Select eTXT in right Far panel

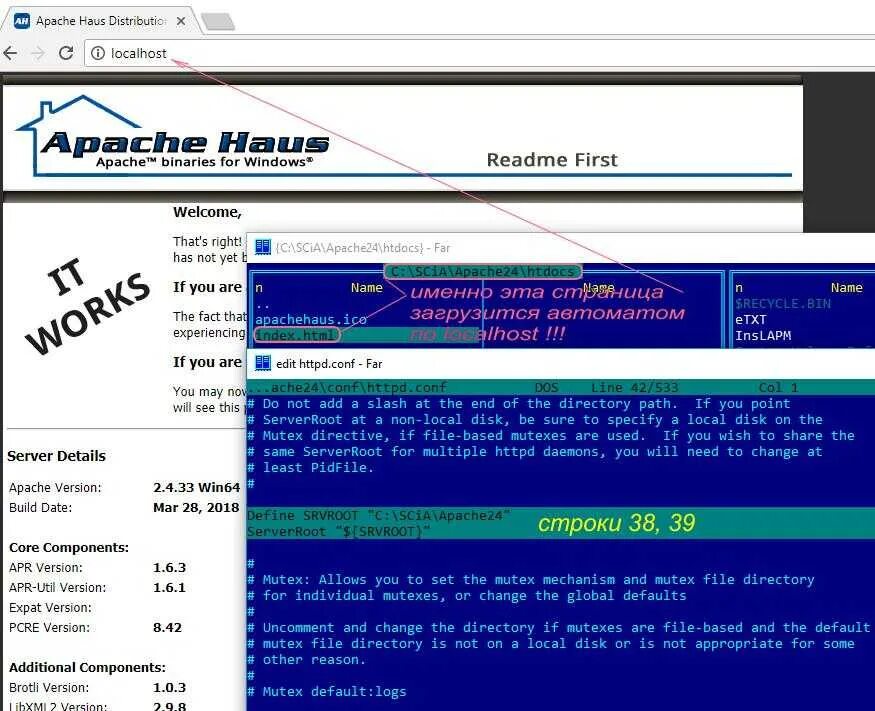coord(751,320)
